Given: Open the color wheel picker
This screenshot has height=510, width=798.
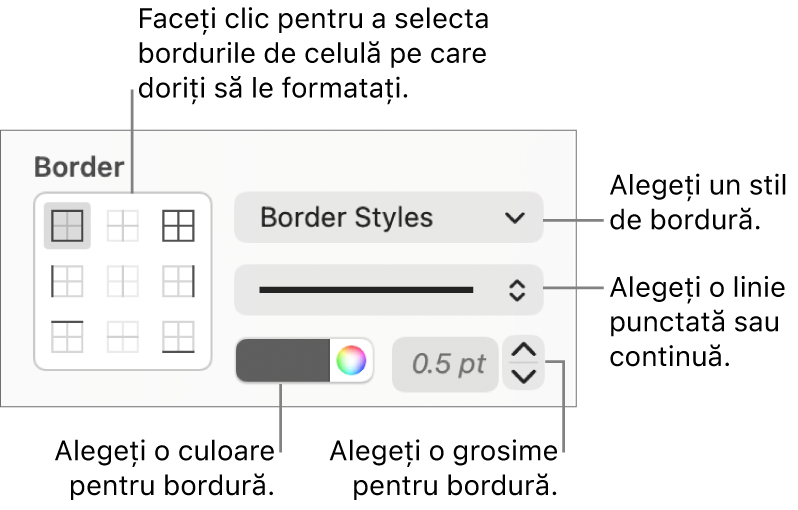Looking at the screenshot, I should coord(351,360).
